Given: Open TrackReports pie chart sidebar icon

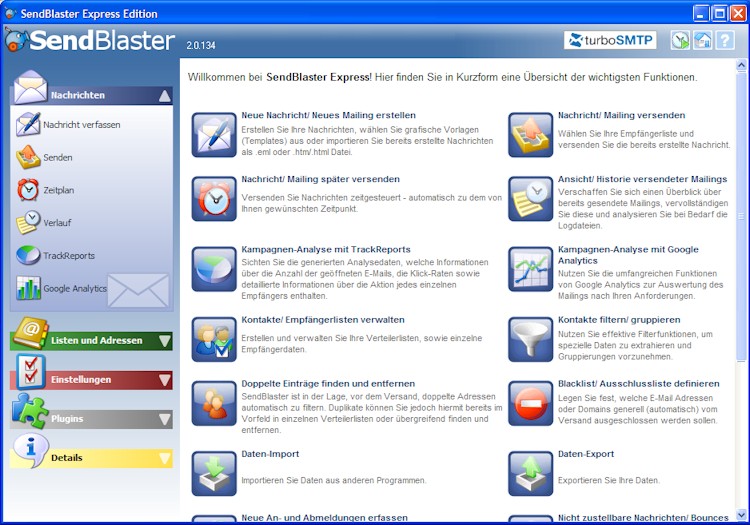Looking at the screenshot, I should 28,255.
